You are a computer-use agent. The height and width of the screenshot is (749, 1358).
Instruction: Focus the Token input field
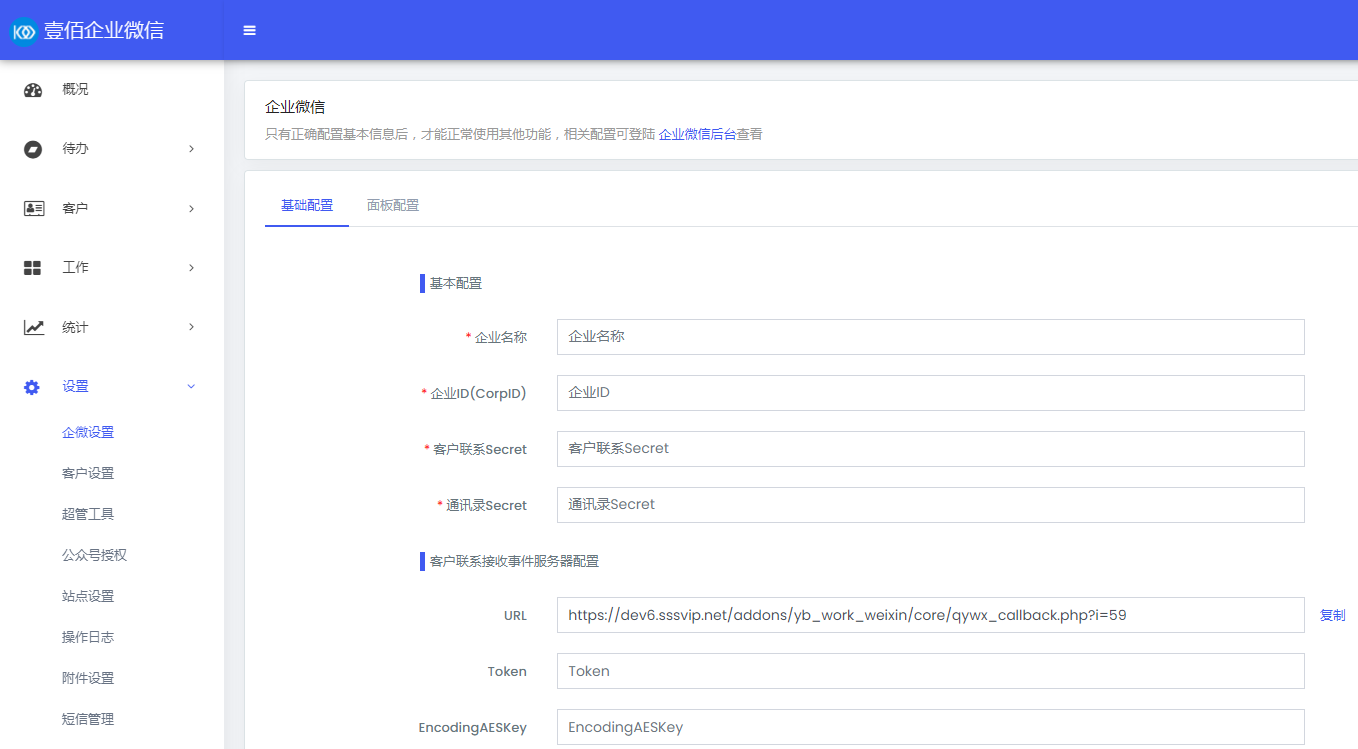(930, 671)
